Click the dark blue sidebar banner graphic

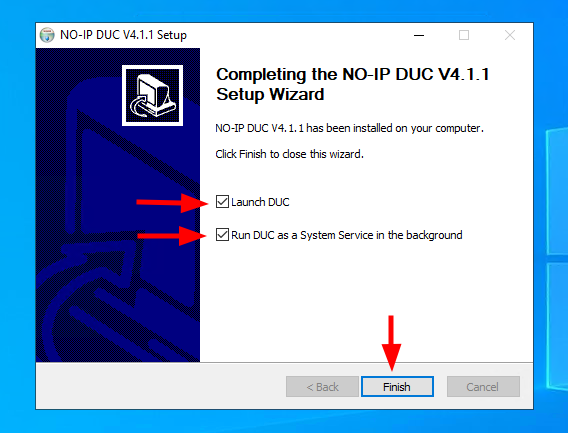click(118, 205)
